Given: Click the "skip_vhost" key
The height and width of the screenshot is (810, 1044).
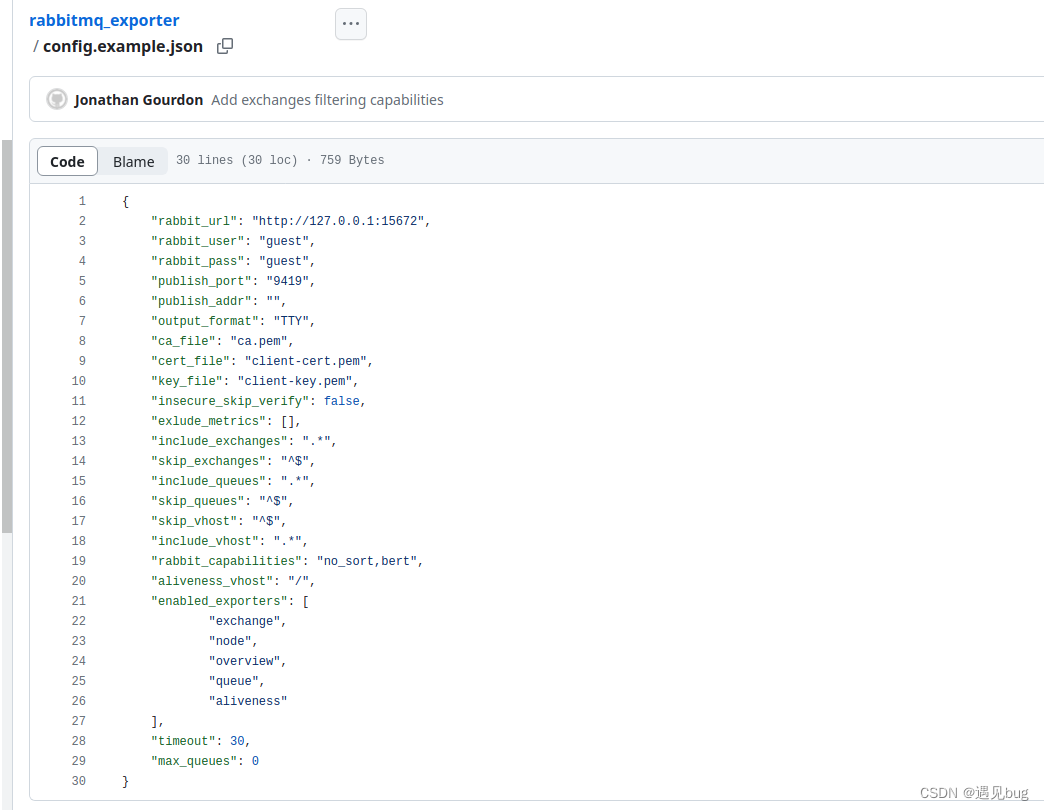Looking at the screenshot, I should coord(194,520).
